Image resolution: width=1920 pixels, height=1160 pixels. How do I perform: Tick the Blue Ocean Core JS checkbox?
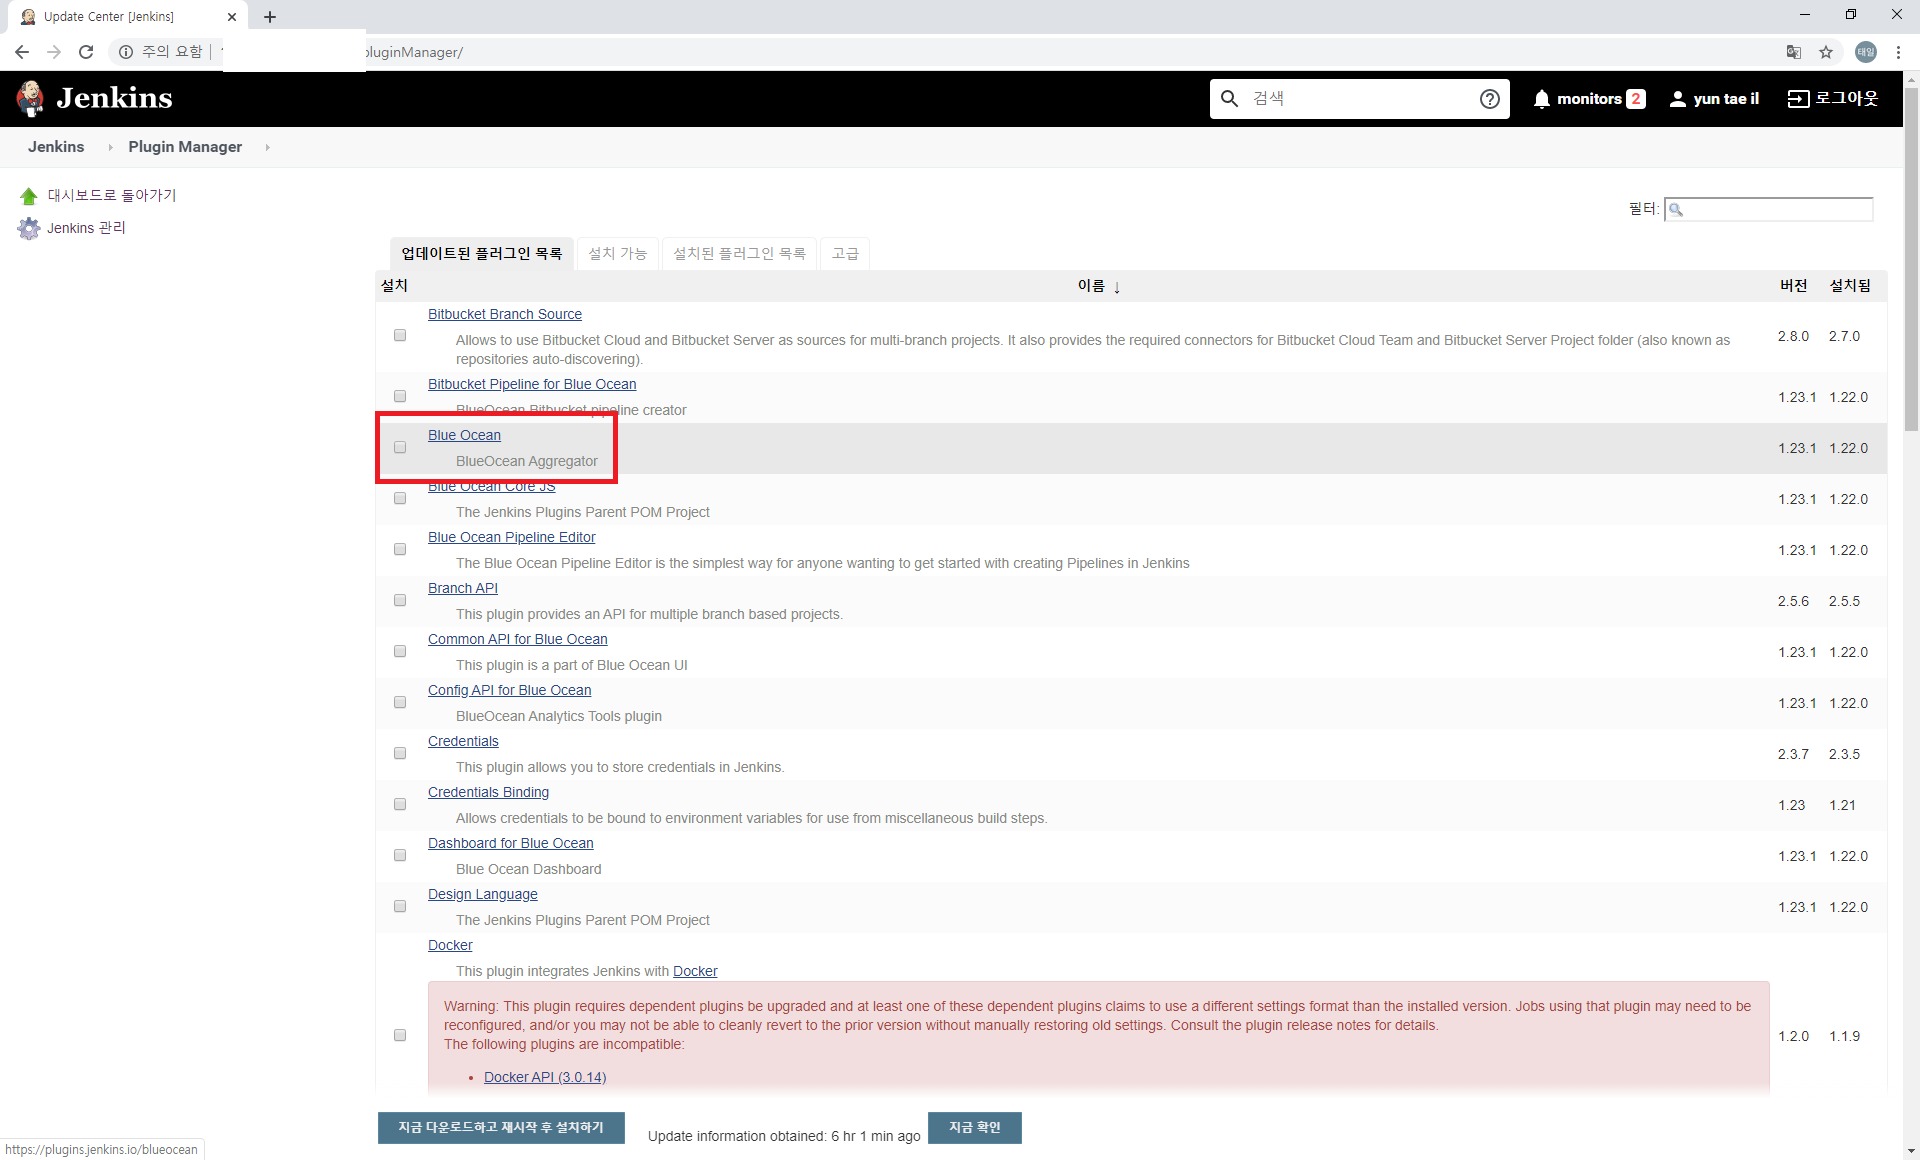(x=400, y=498)
